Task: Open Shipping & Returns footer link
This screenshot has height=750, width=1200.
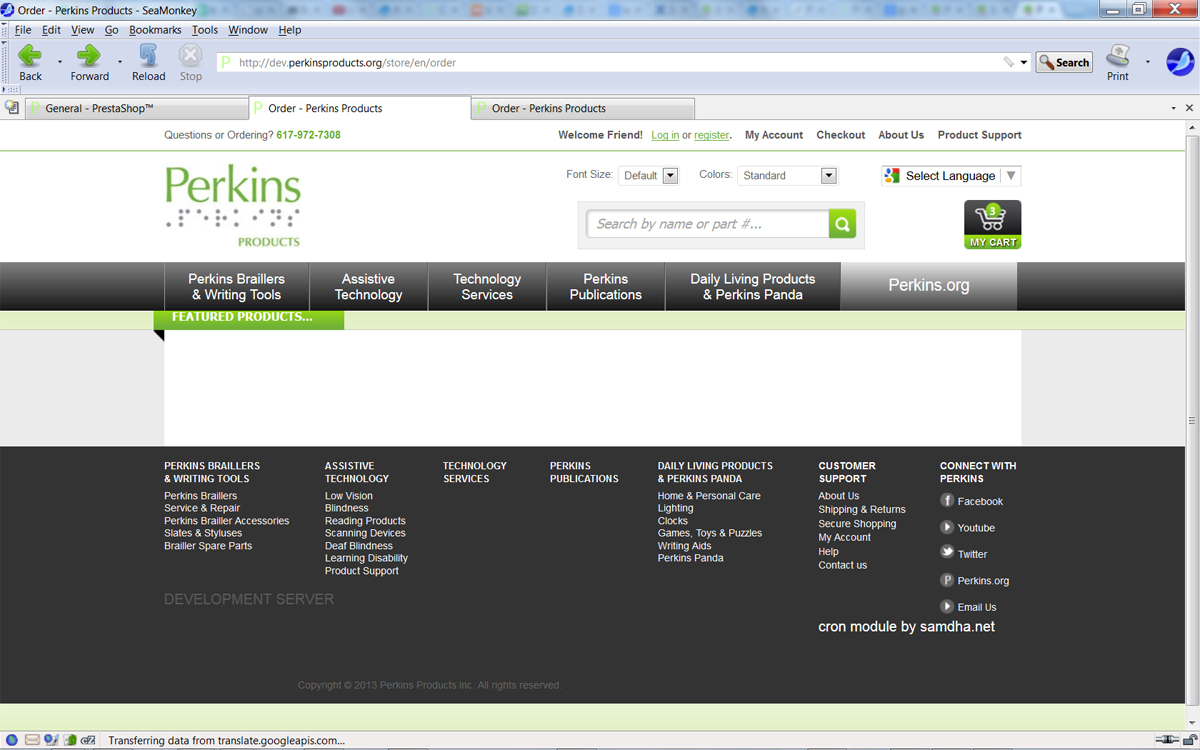Action: 862,509
